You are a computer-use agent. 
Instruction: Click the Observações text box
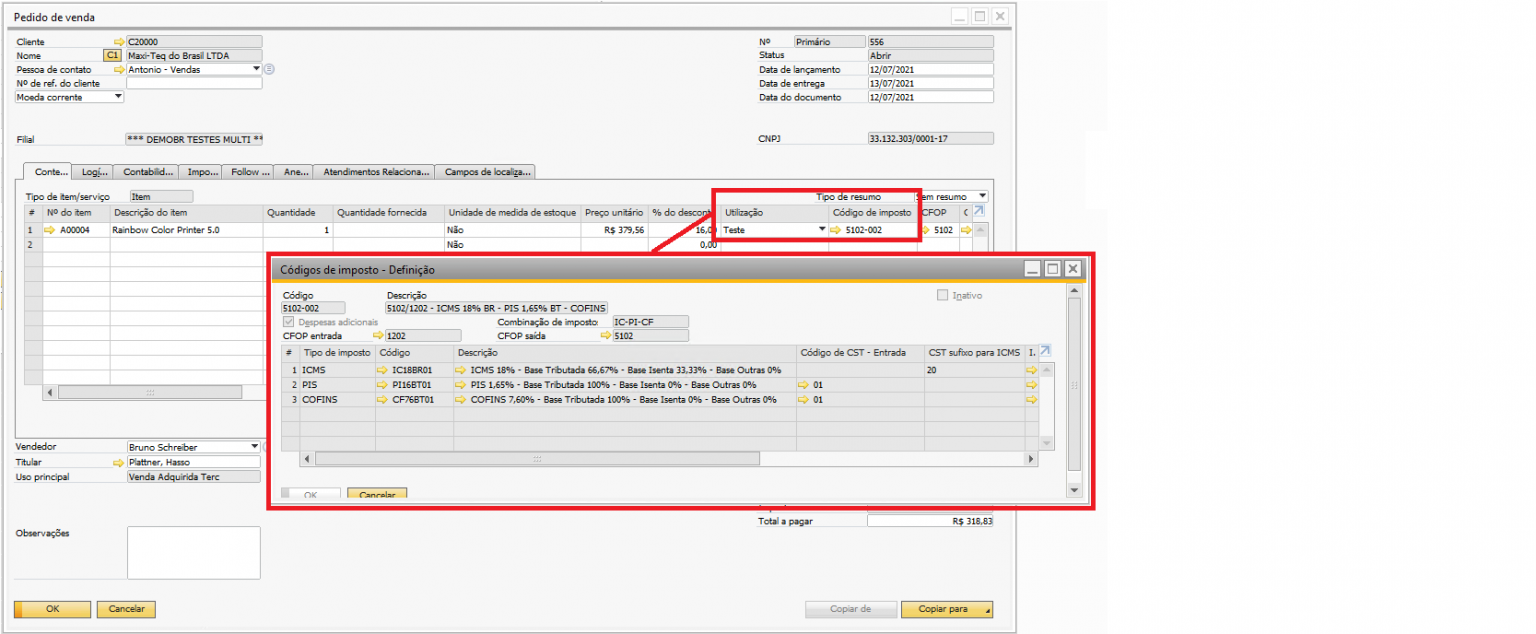(x=193, y=552)
